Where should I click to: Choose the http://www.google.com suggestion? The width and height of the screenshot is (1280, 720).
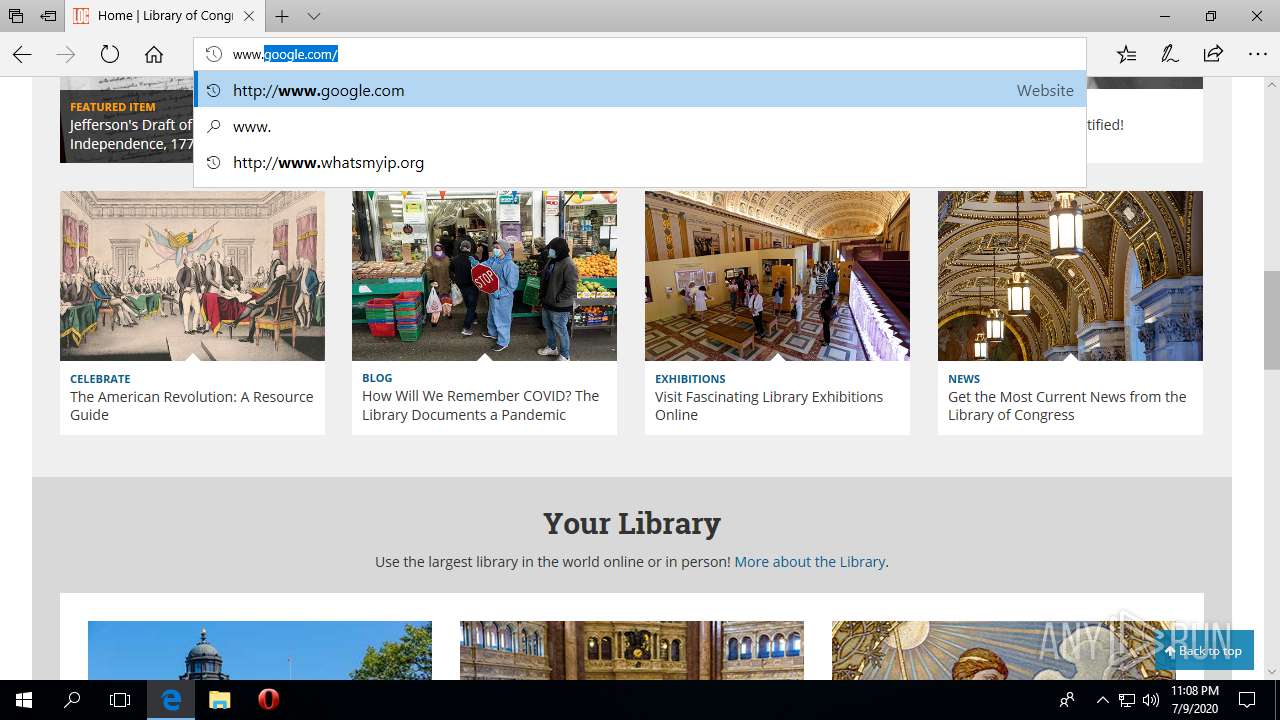click(x=640, y=90)
